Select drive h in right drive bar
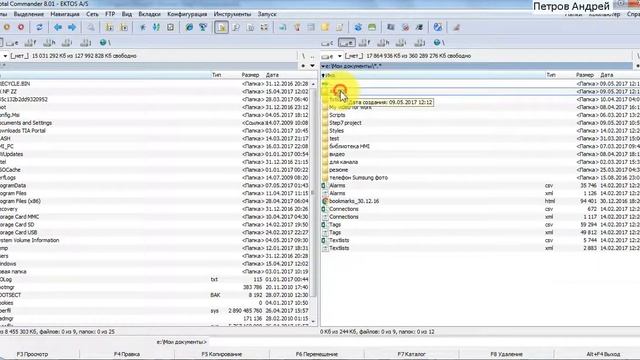Screen dimensions: 640x360 click(x=383, y=42)
